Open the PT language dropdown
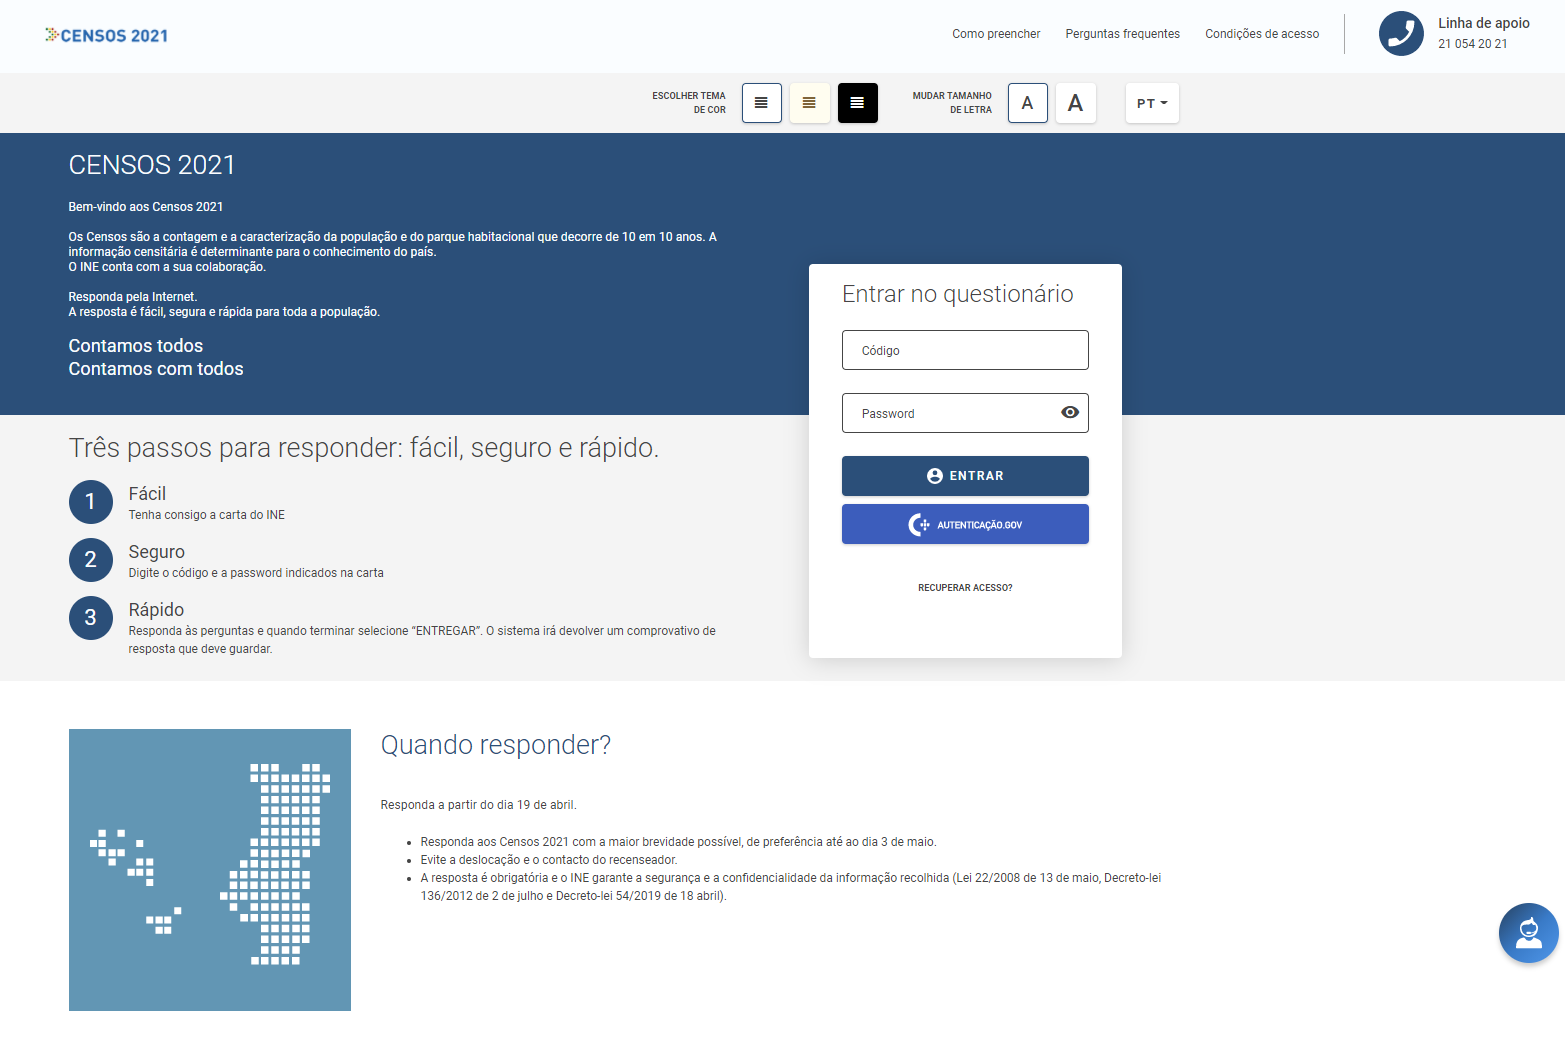 [x=1151, y=103]
